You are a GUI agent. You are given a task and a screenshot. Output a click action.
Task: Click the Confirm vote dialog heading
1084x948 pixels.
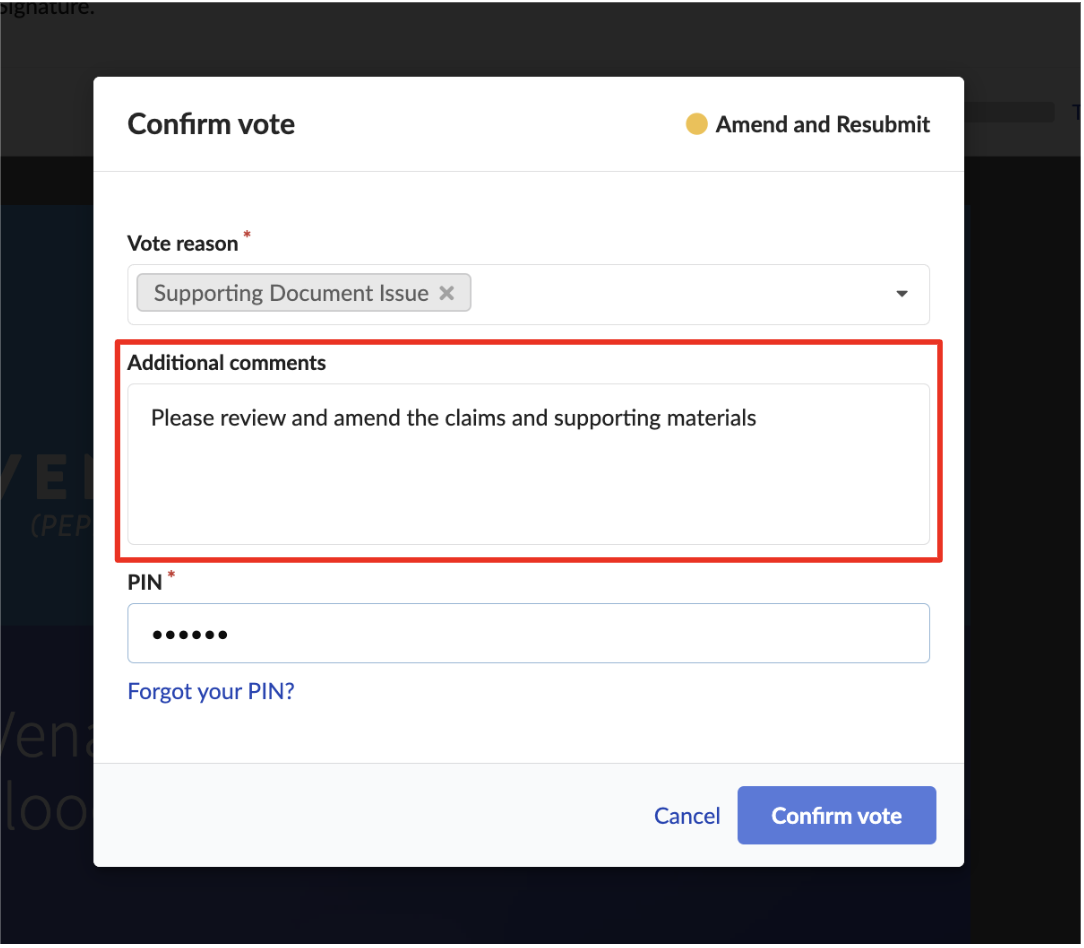[x=212, y=124]
